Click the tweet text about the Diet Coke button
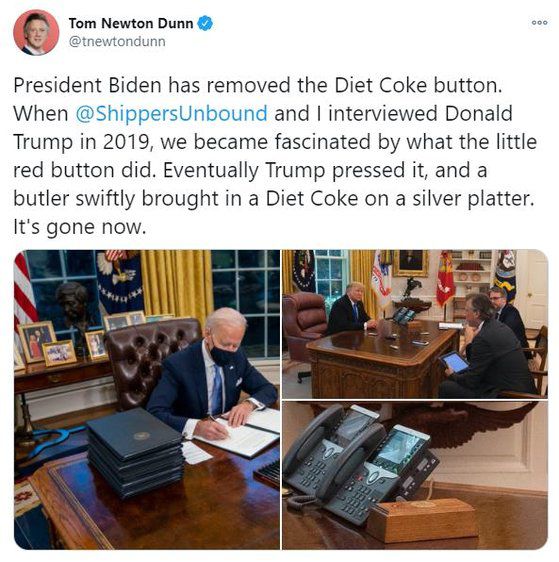The image size is (559, 562). point(275,156)
